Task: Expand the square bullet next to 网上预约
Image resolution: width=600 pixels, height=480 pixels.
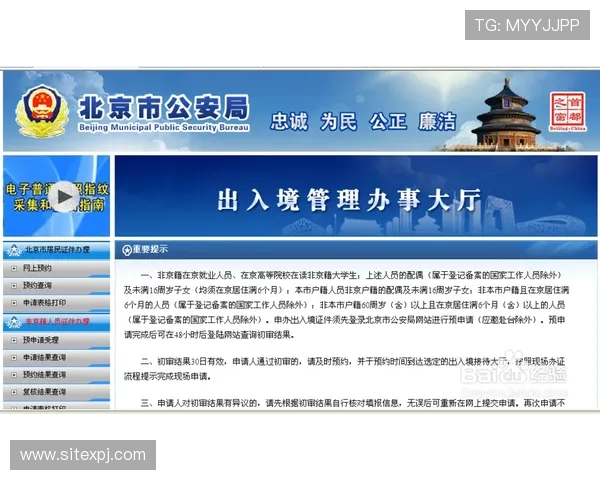Action: coord(14,269)
